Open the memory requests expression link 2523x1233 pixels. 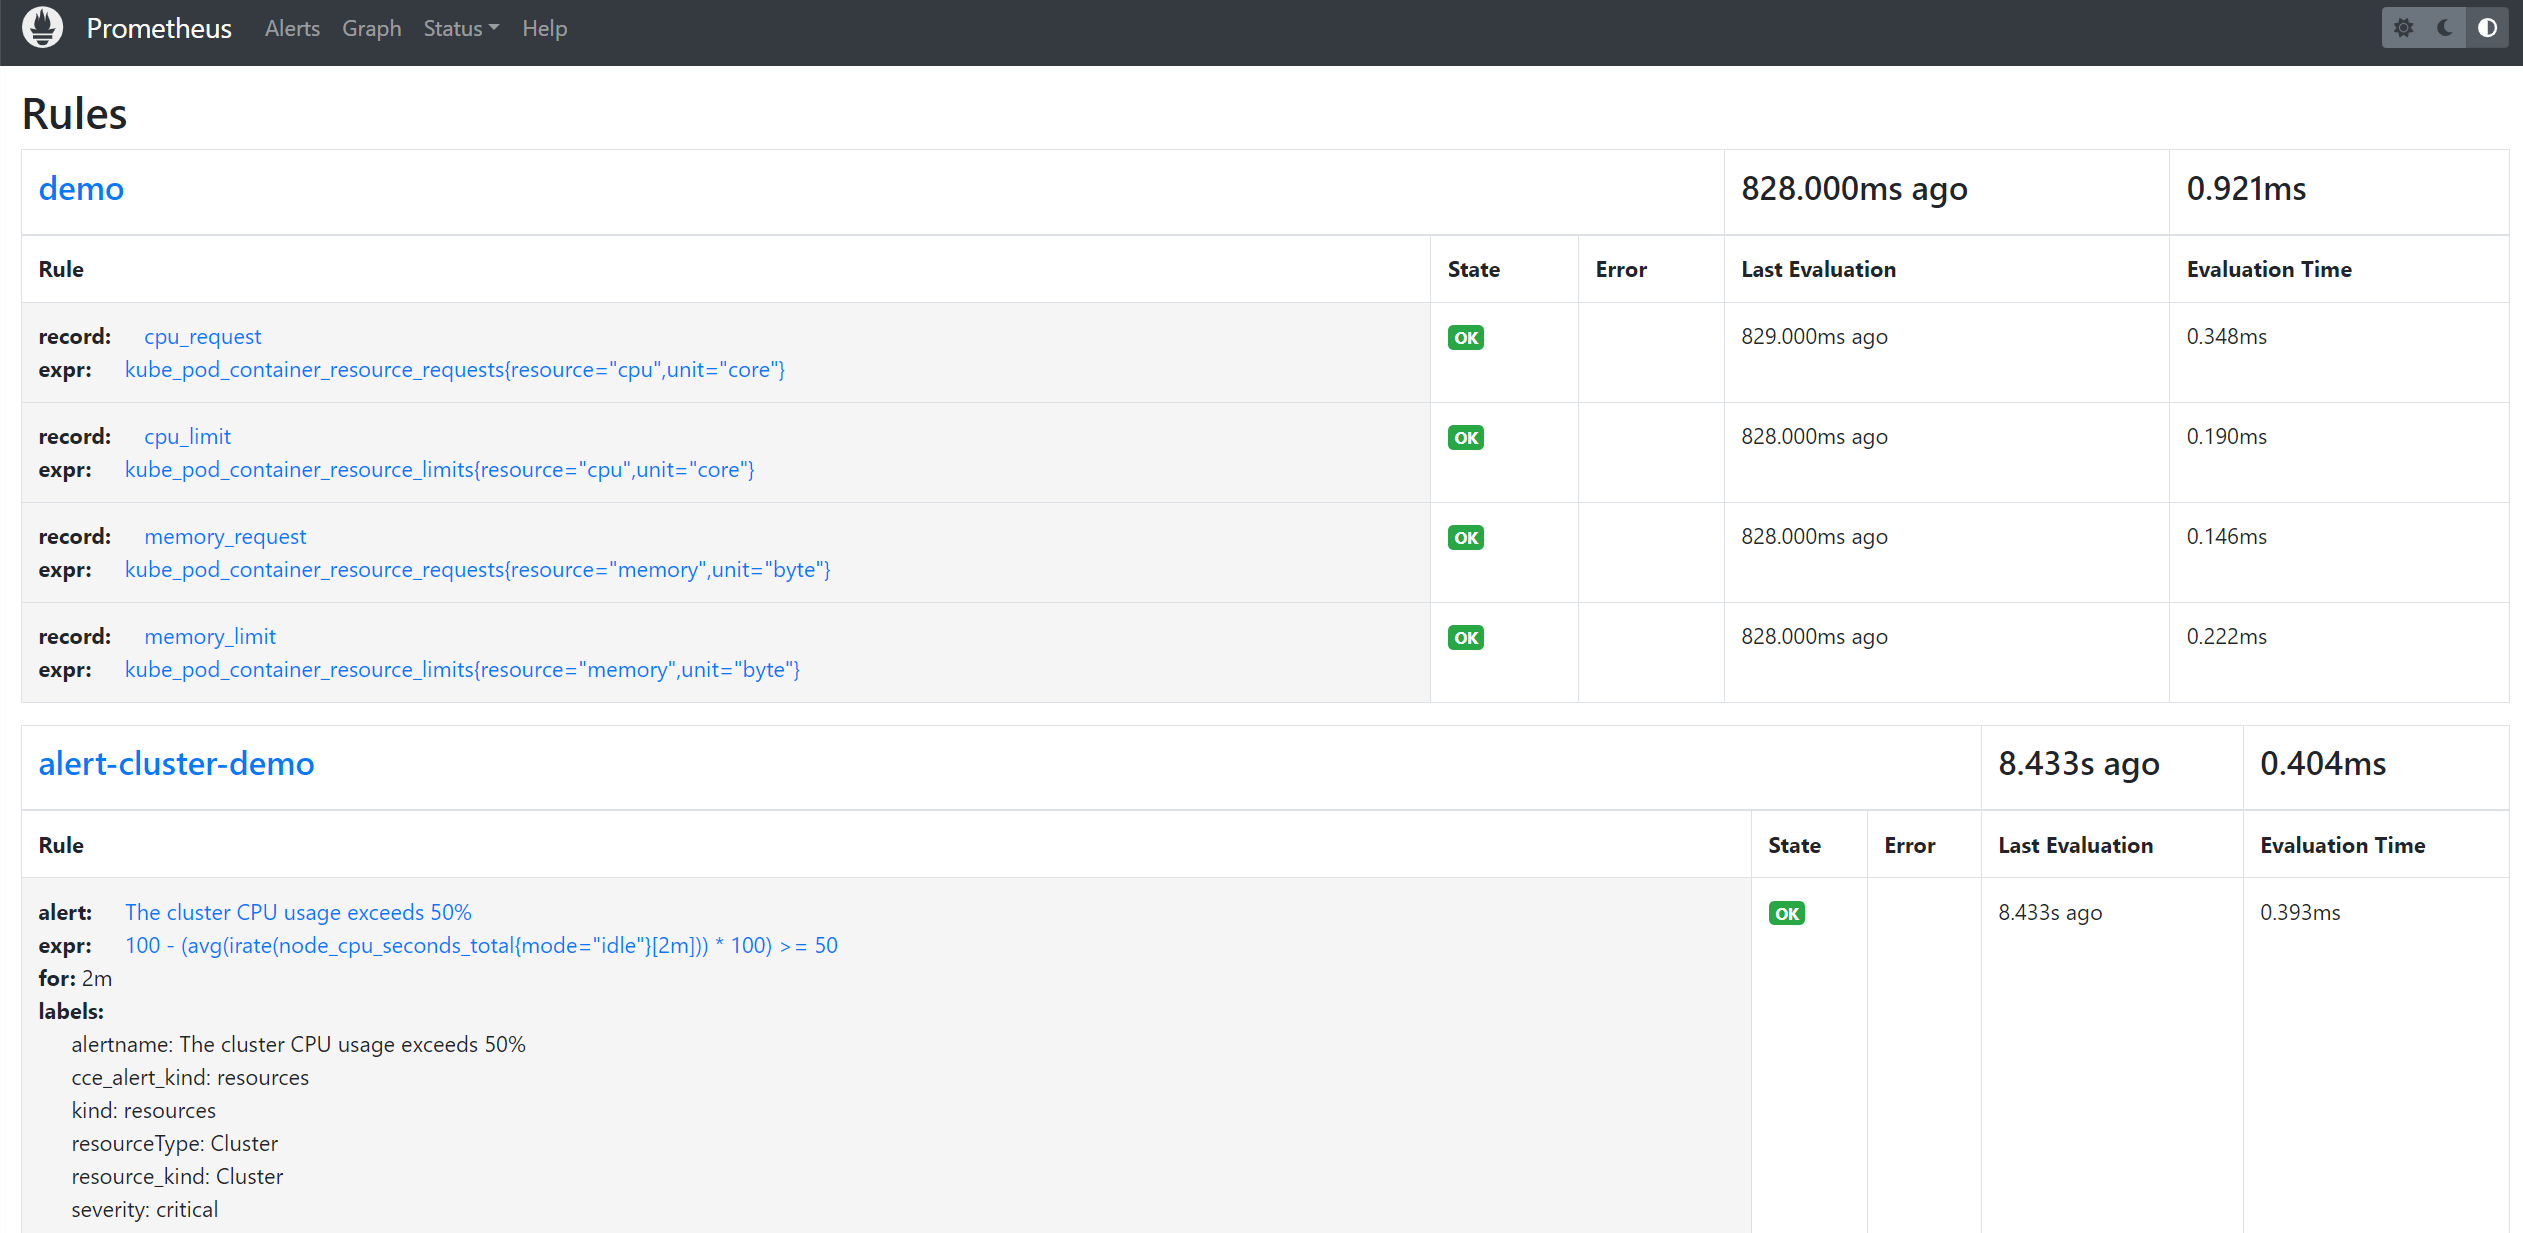[x=478, y=570]
